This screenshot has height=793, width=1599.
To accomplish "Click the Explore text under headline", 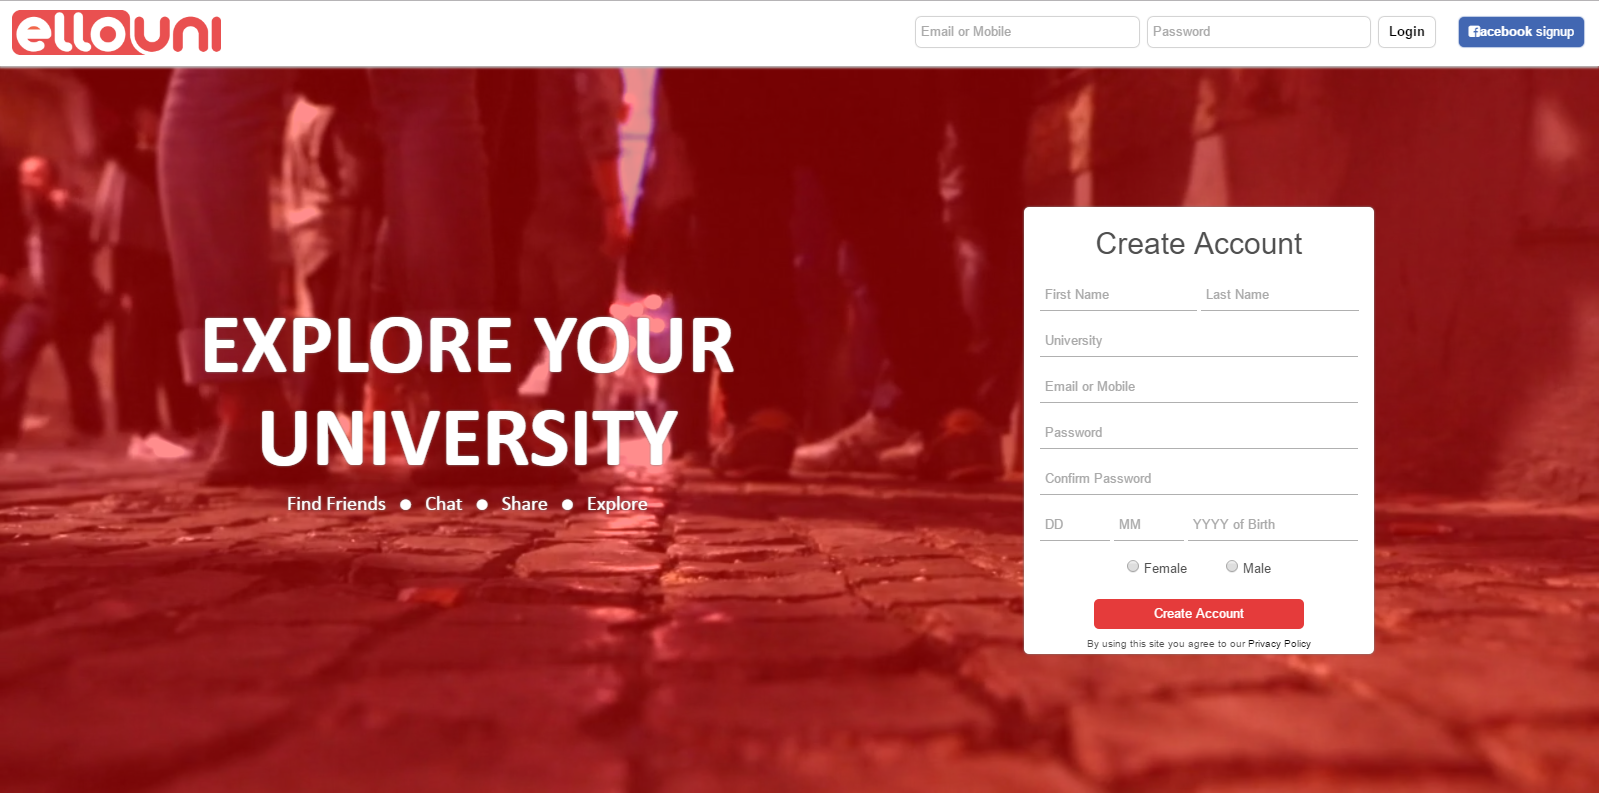I will [x=617, y=504].
